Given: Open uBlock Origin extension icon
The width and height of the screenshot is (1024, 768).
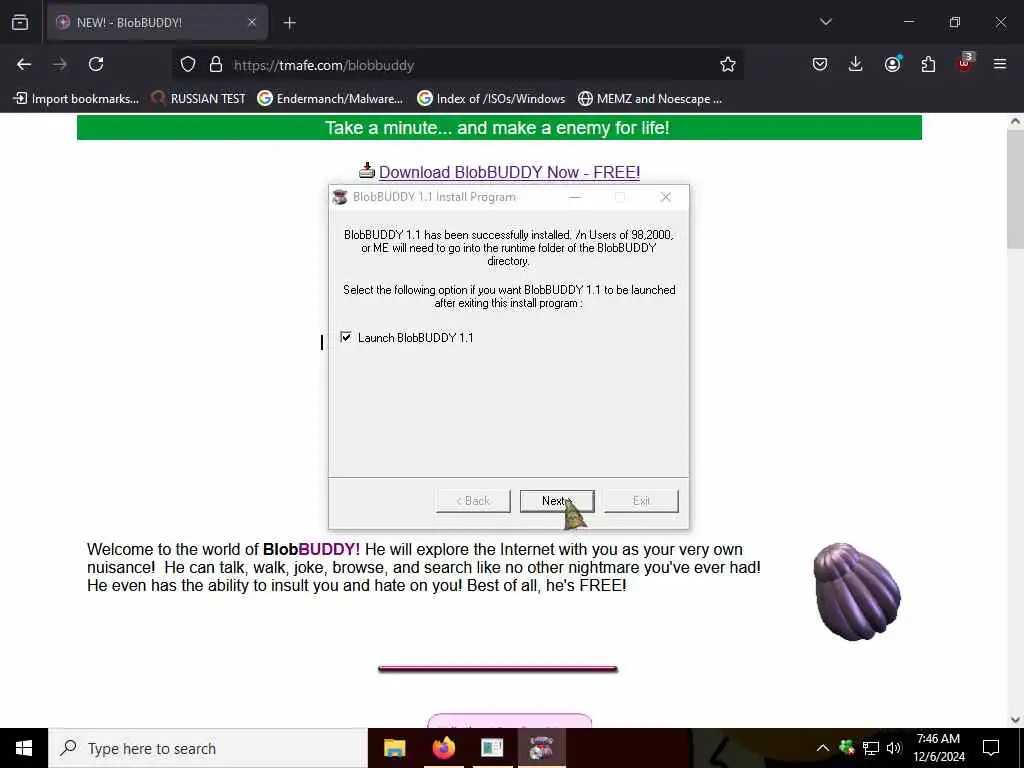Looking at the screenshot, I should pos(965,63).
